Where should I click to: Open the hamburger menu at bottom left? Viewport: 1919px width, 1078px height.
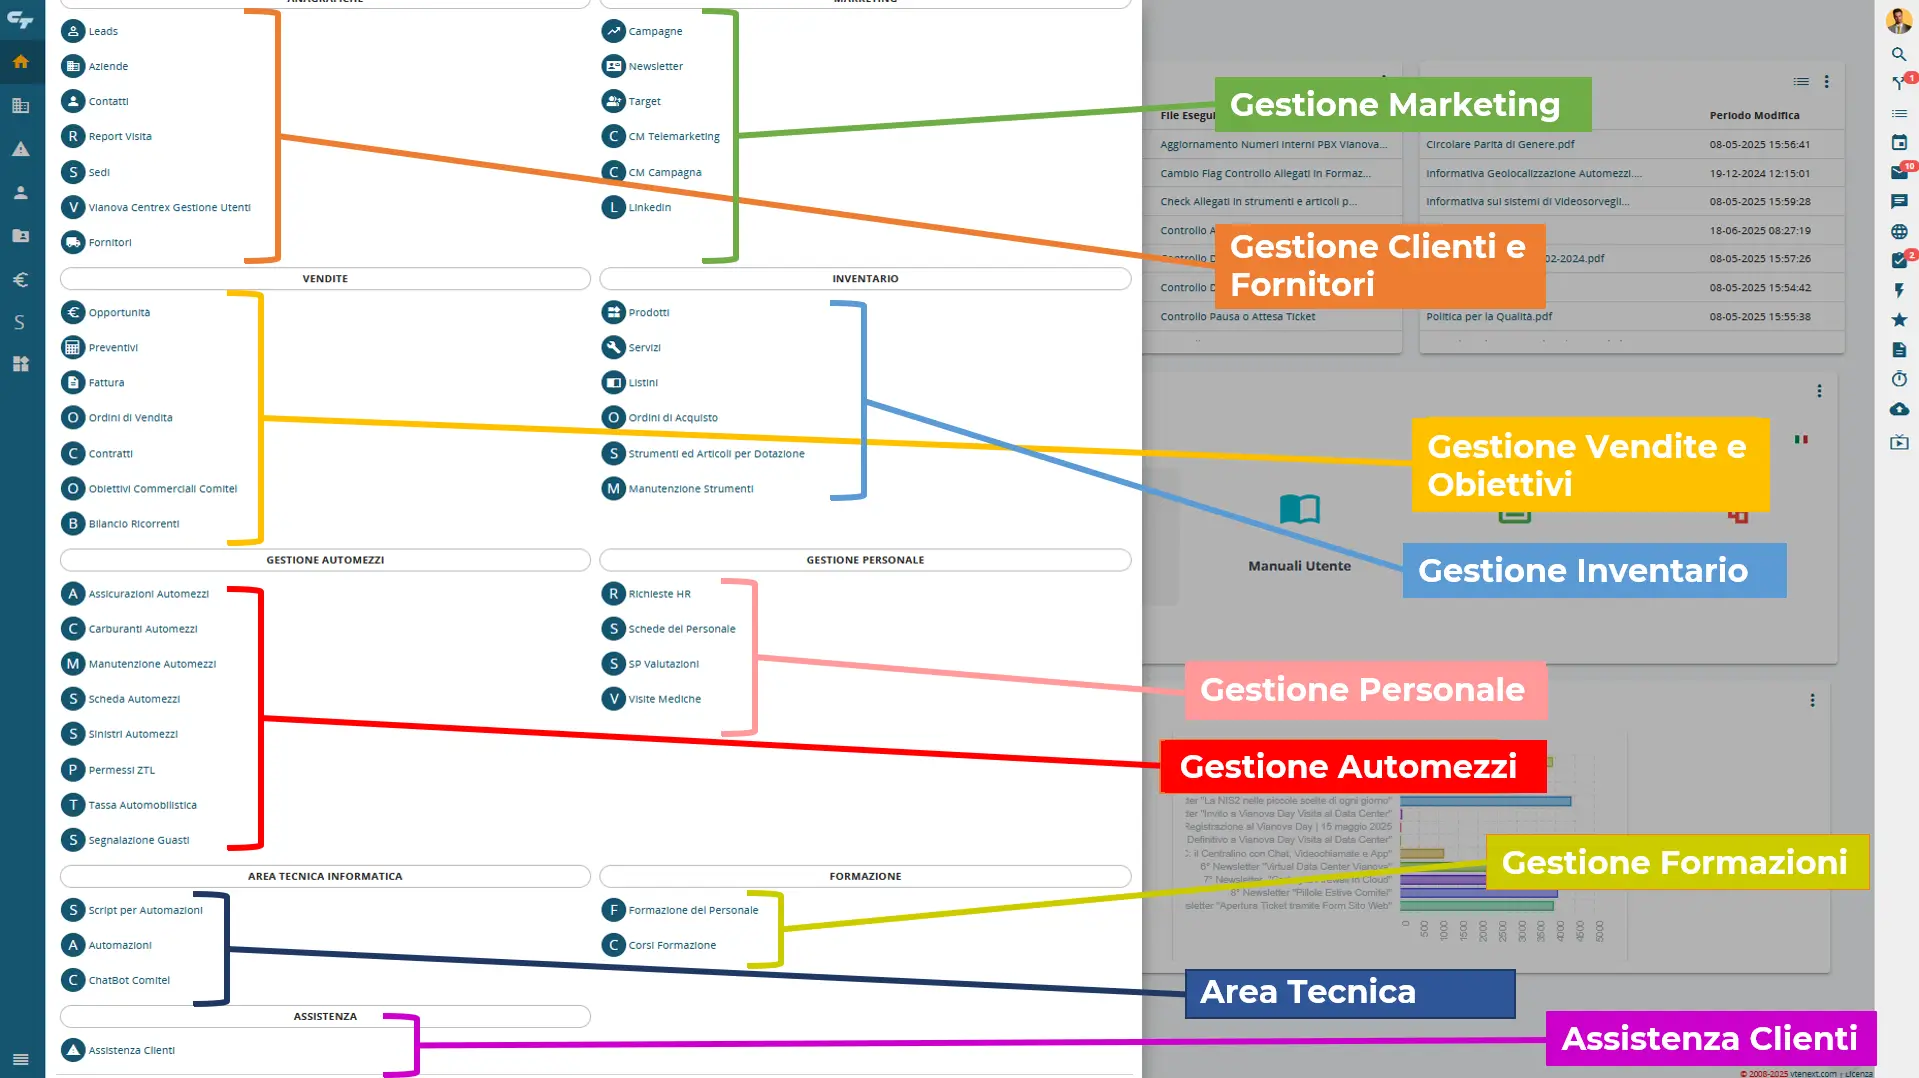click(x=21, y=1059)
